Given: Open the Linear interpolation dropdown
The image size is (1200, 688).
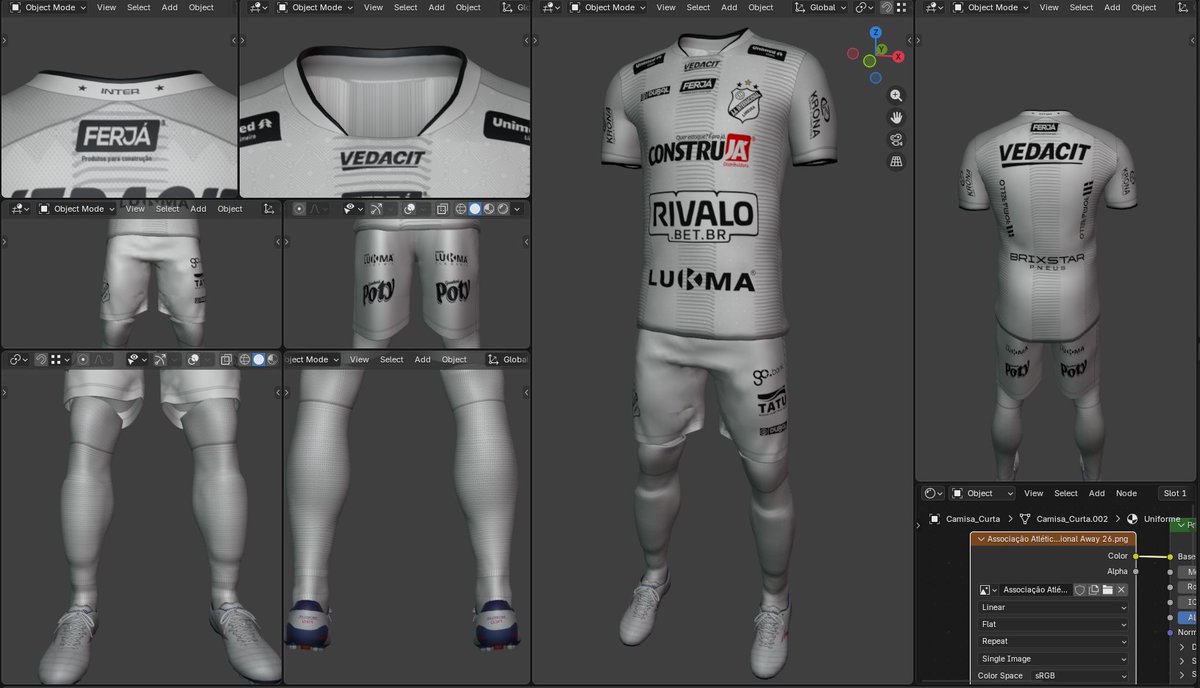Looking at the screenshot, I should [x=1054, y=607].
